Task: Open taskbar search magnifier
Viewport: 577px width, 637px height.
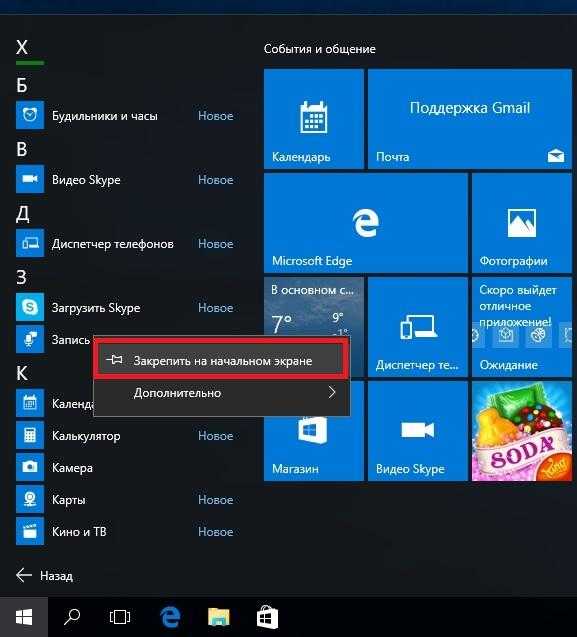Action: click(x=72, y=617)
